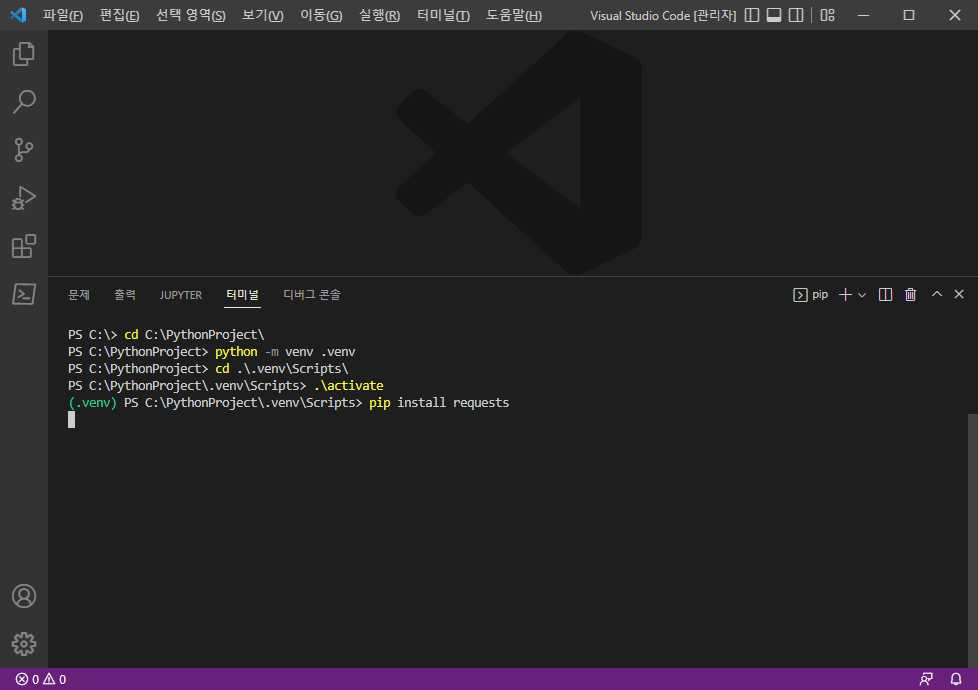This screenshot has width=978, height=690.
Task: Toggle primary side bar layout icon
Action: pyautogui.click(x=752, y=15)
